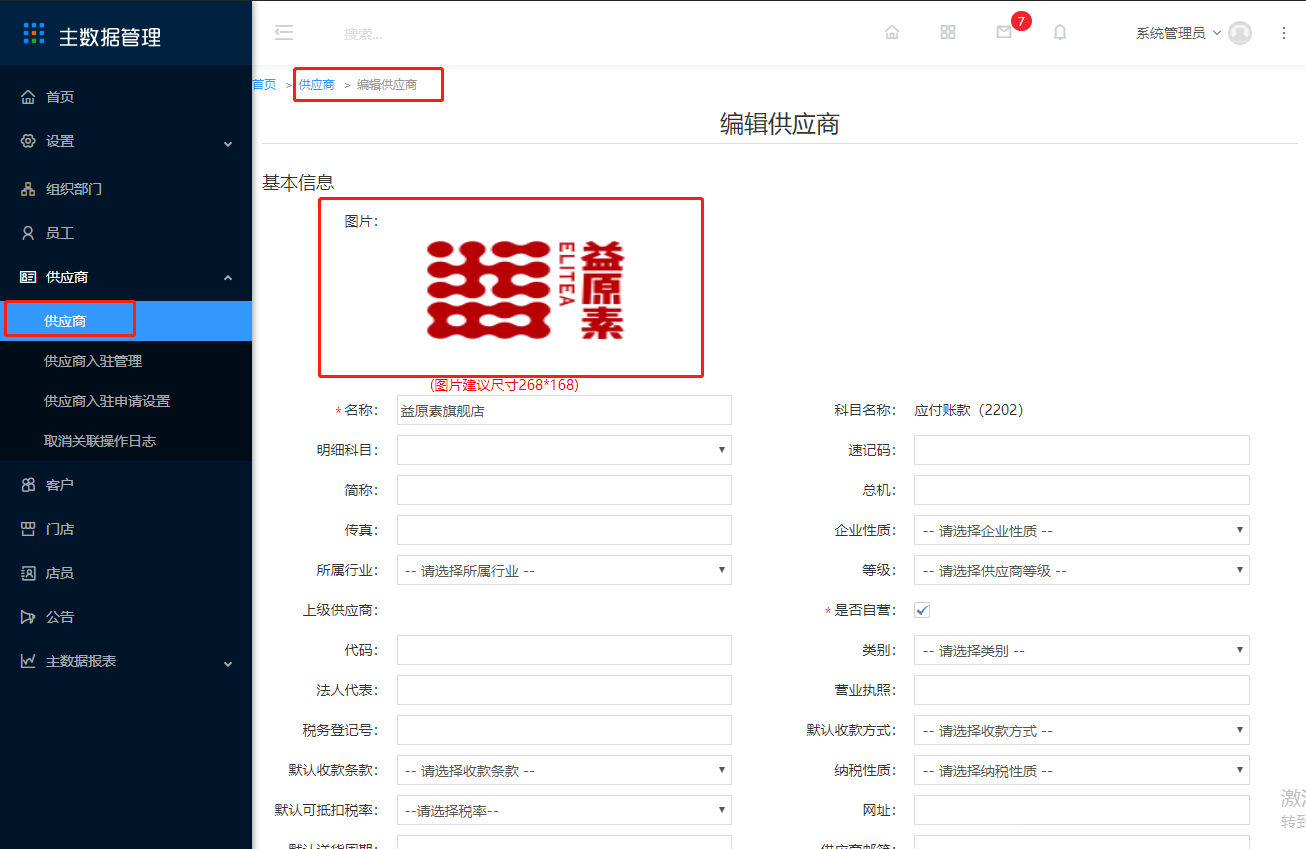
Task: Click the 组织部门 hierarchy icon
Action: coord(28,189)
